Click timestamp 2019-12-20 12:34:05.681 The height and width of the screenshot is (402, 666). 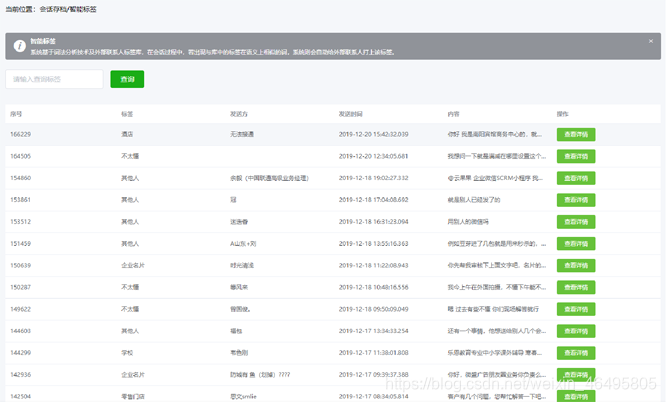pos(373,156)
